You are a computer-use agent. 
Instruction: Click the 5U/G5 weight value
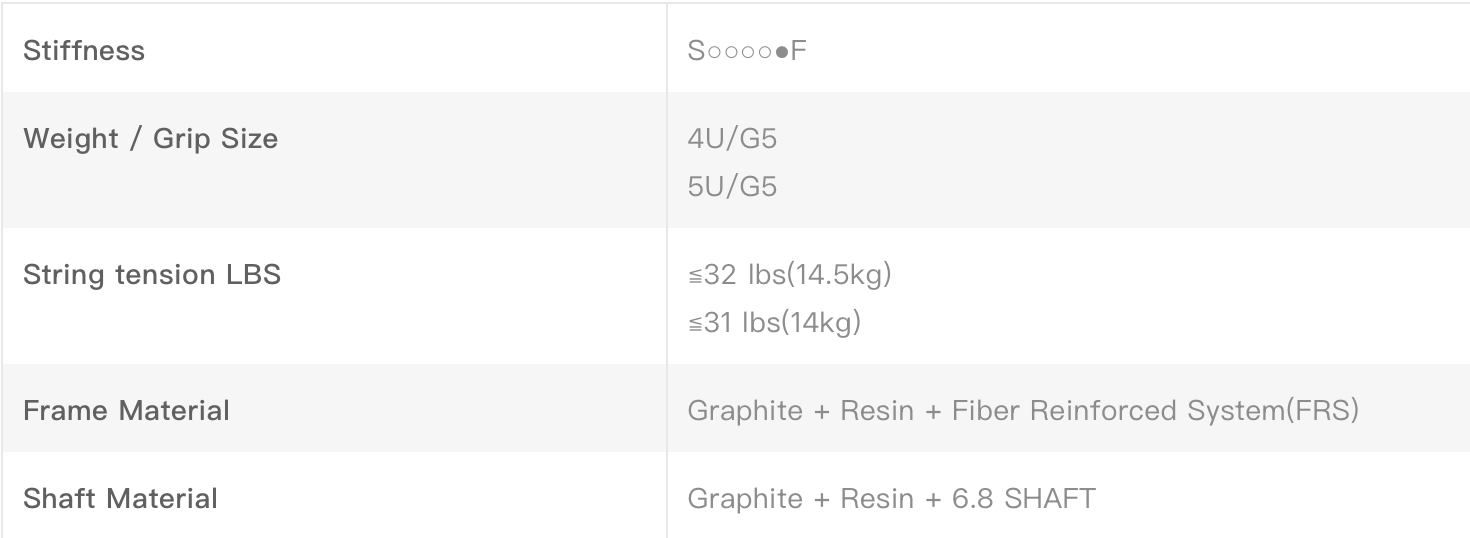tap(732, 187)
